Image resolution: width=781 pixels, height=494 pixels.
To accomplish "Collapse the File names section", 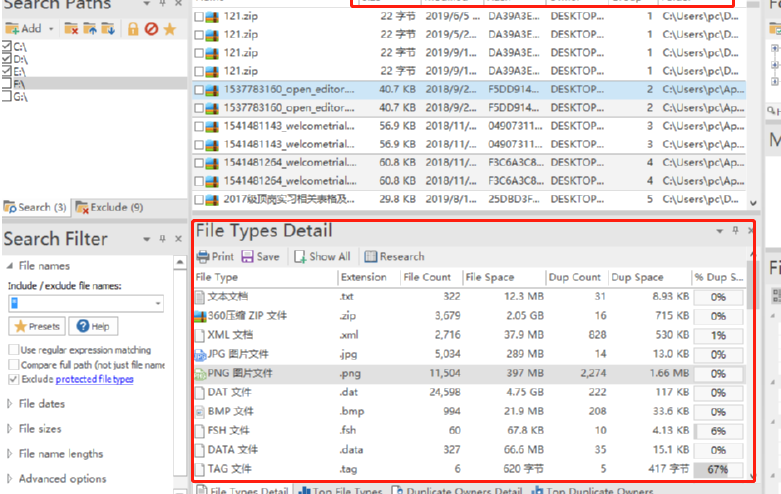I will [x=9, y=265].
